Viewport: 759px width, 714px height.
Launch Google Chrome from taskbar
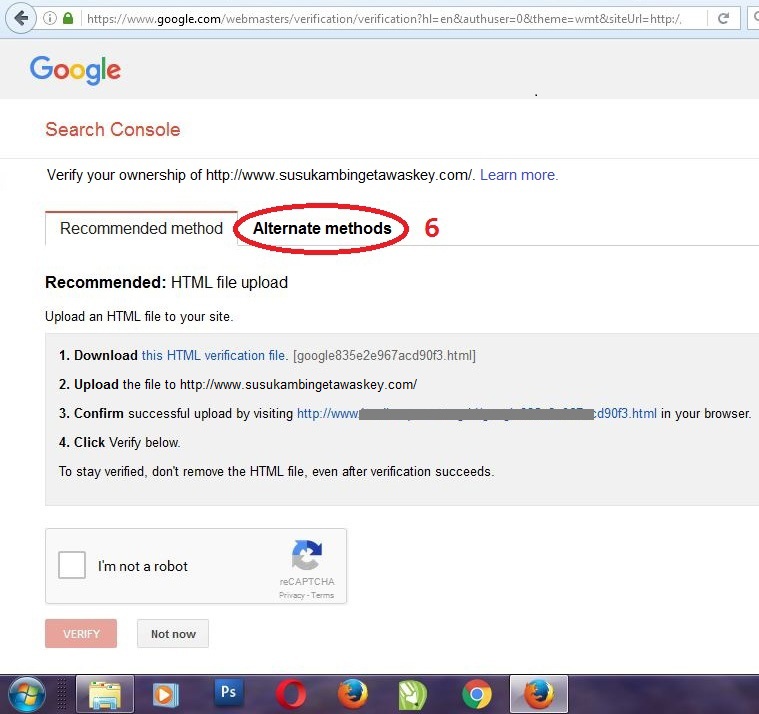point(477,695)
